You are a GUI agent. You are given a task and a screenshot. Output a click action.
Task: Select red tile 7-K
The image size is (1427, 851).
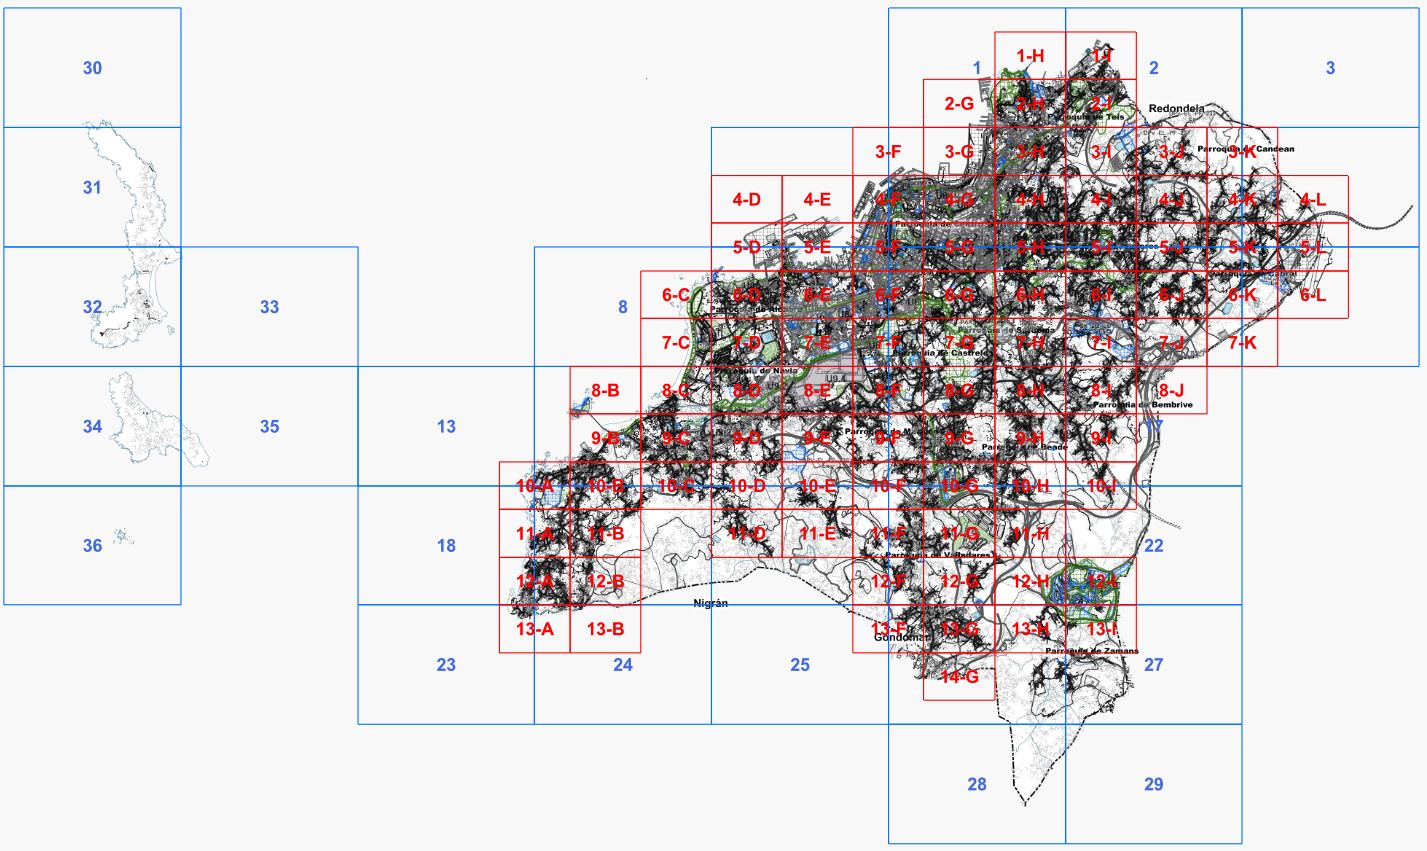tap(1242, 343)
